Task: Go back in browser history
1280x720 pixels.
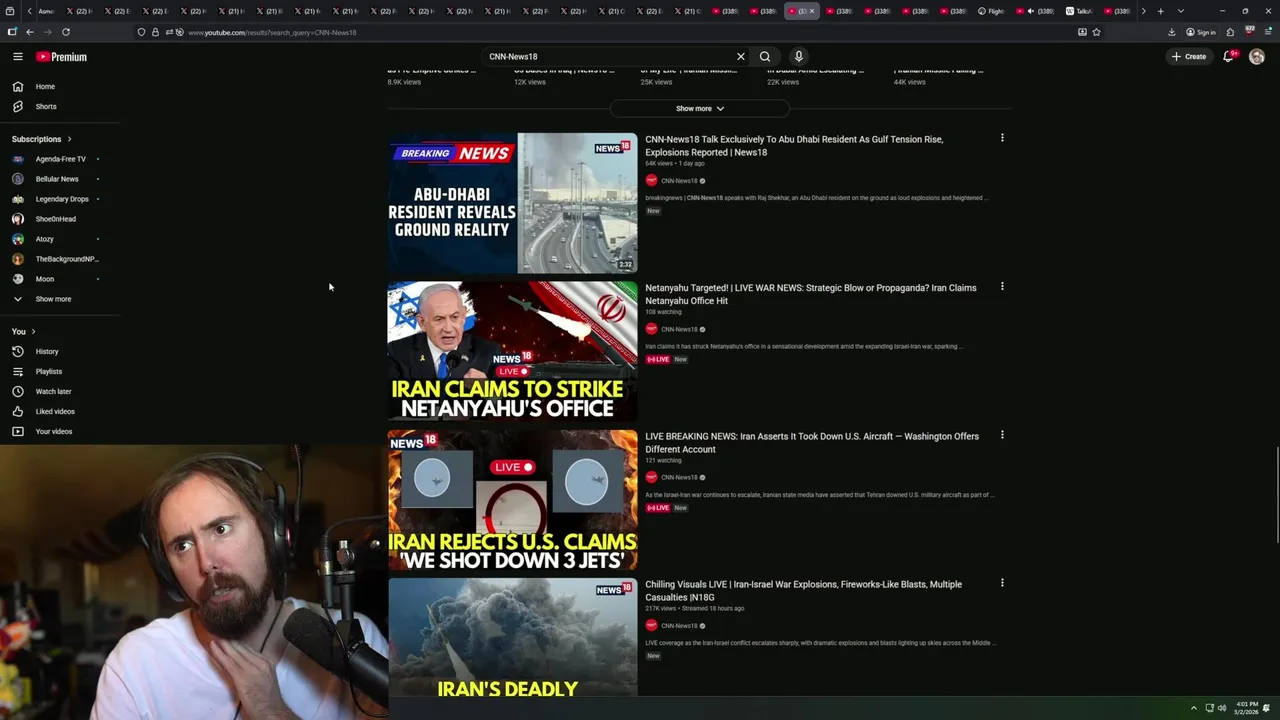Action: [29, 32]
